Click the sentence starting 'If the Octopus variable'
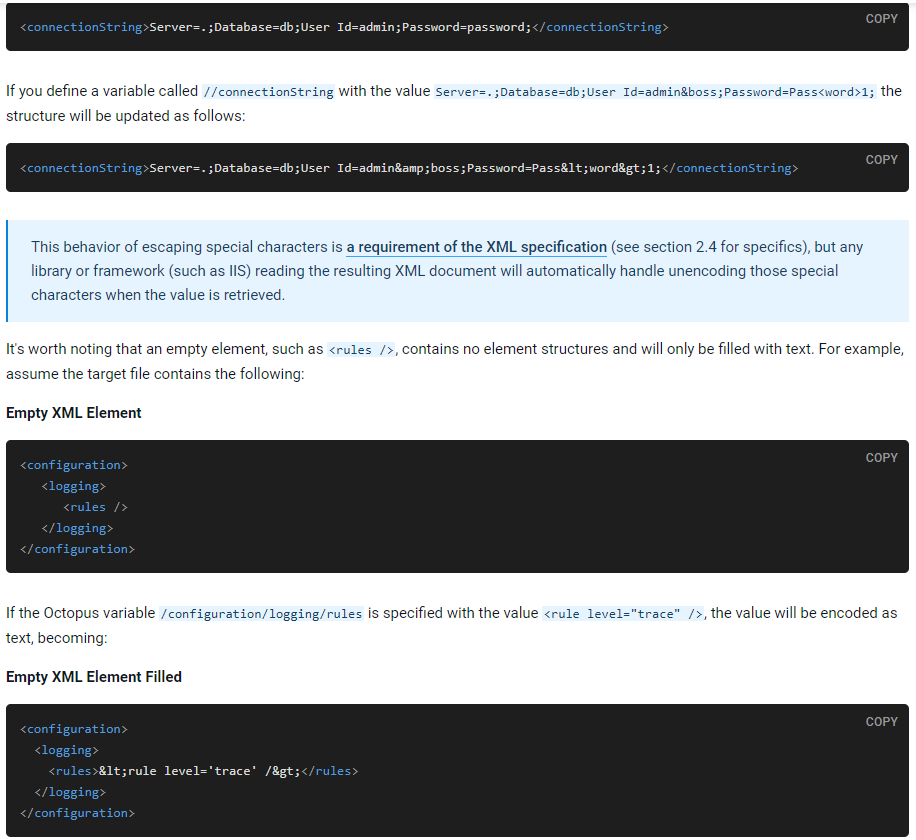This screenshot has height=840, width=916. (80, 613)
